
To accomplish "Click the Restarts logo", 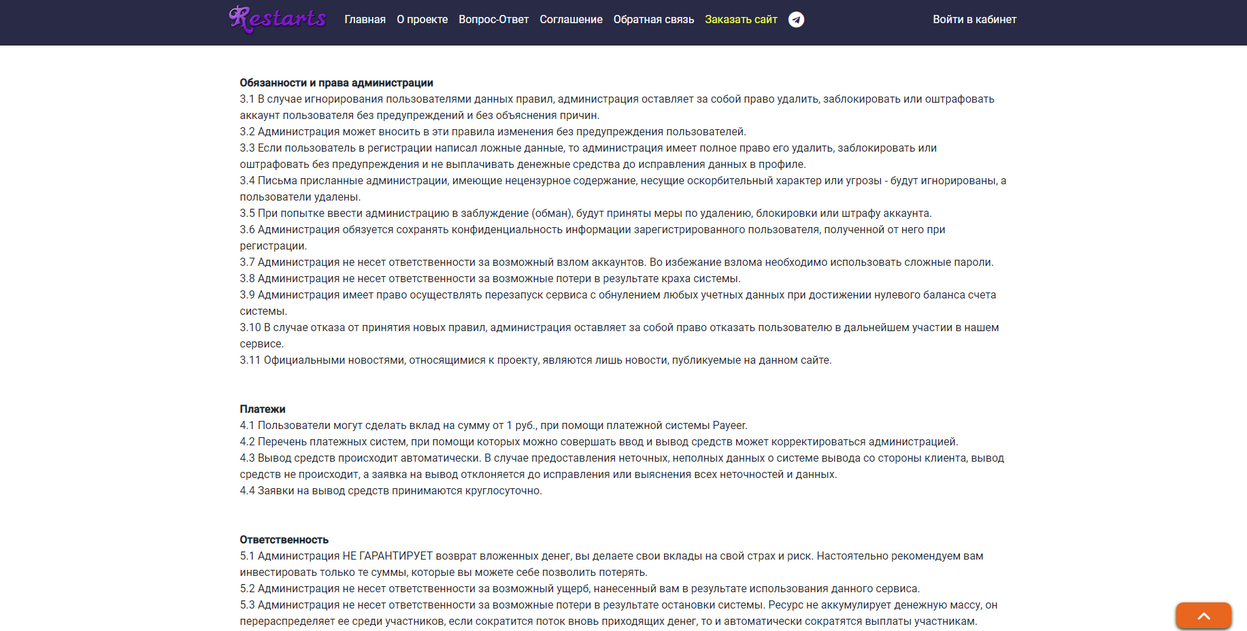I will [x=277, y=19].
